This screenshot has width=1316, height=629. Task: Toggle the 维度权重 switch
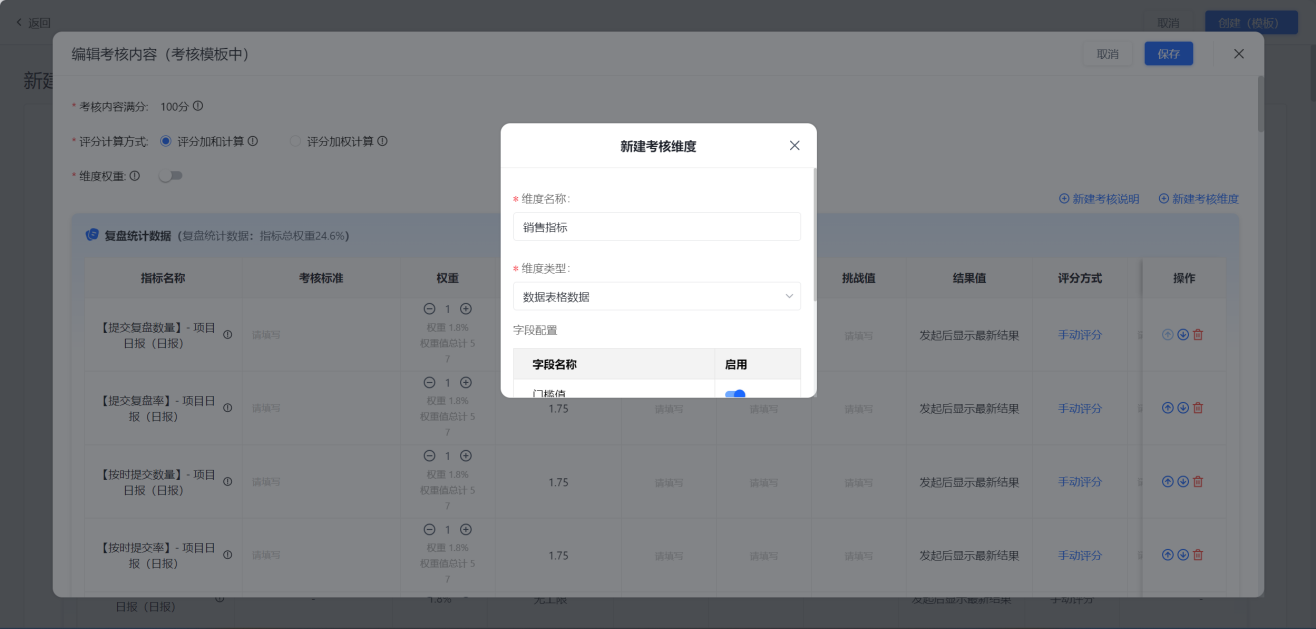point(171,176)
